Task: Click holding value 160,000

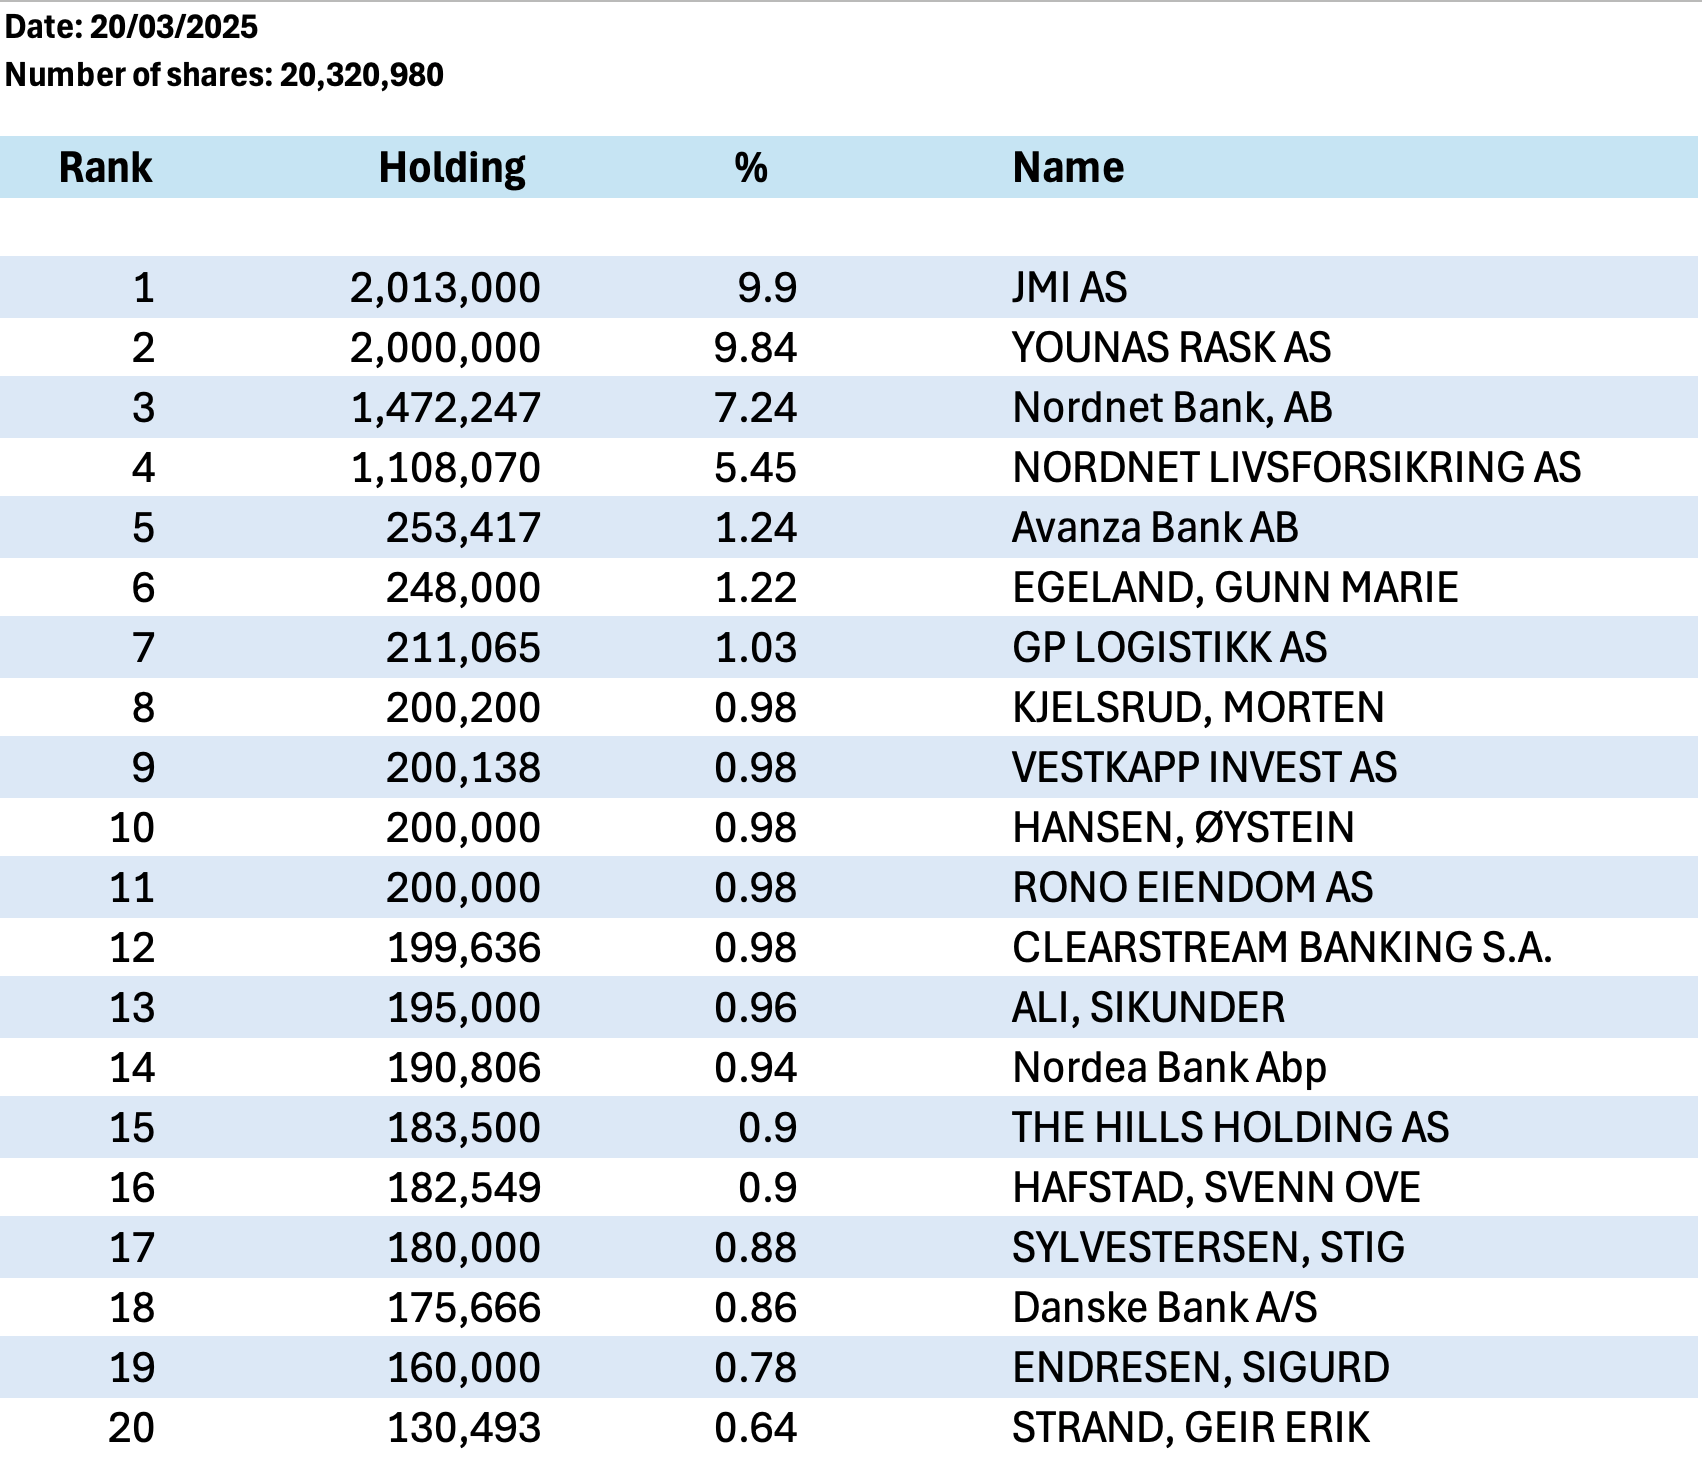Action: (x=463, y=1368)
